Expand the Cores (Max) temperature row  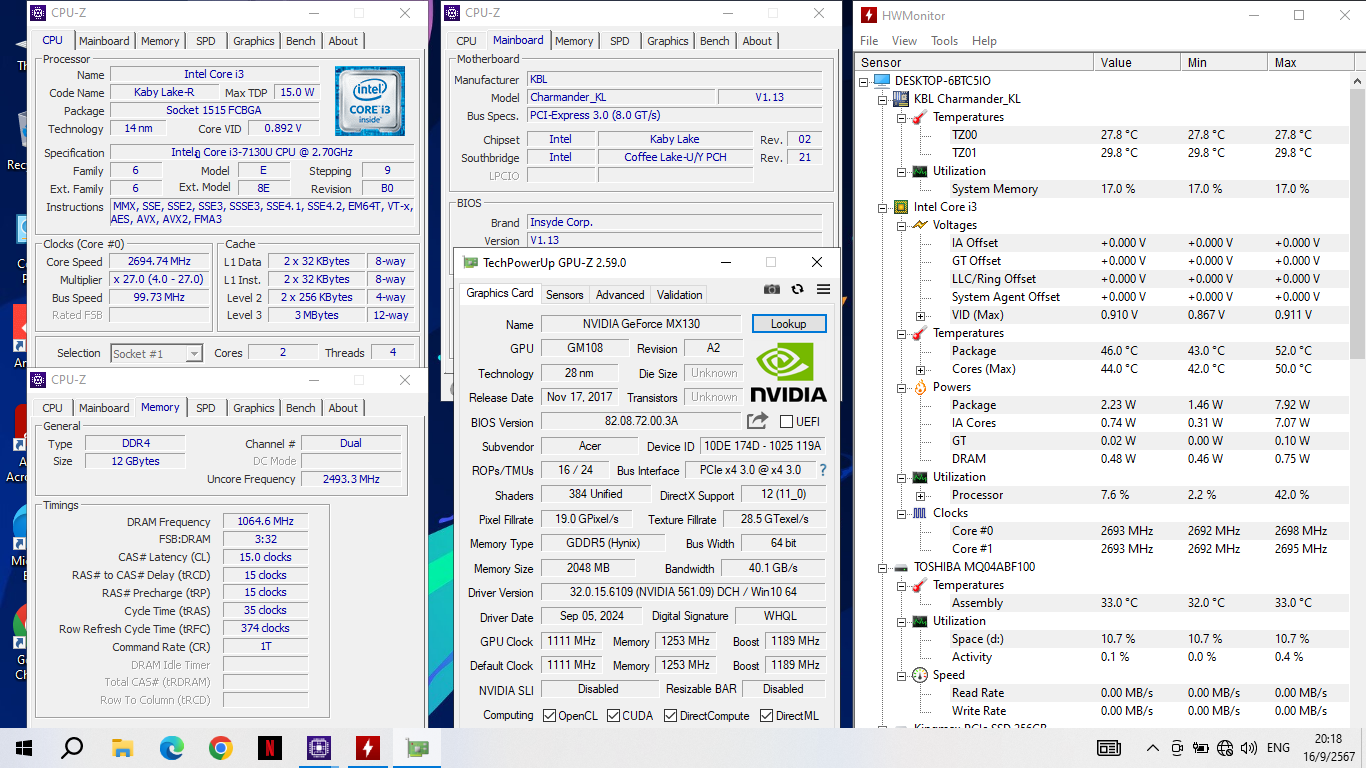920,369
